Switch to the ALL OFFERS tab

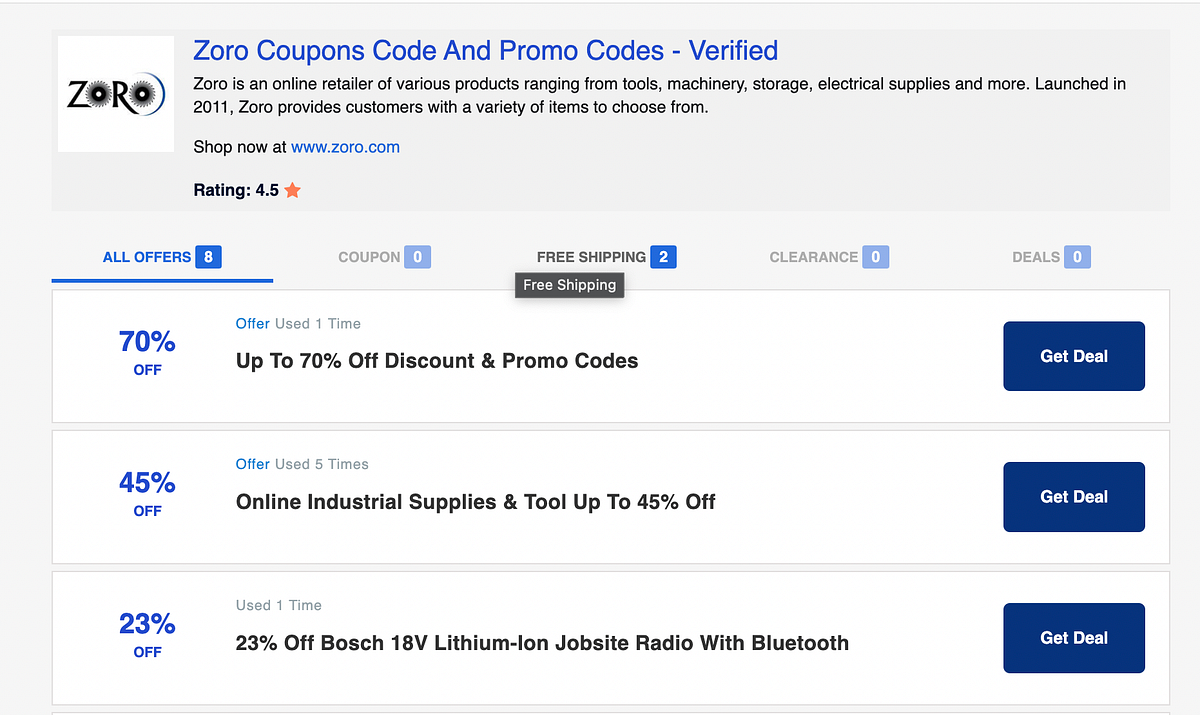coord(147,257)
